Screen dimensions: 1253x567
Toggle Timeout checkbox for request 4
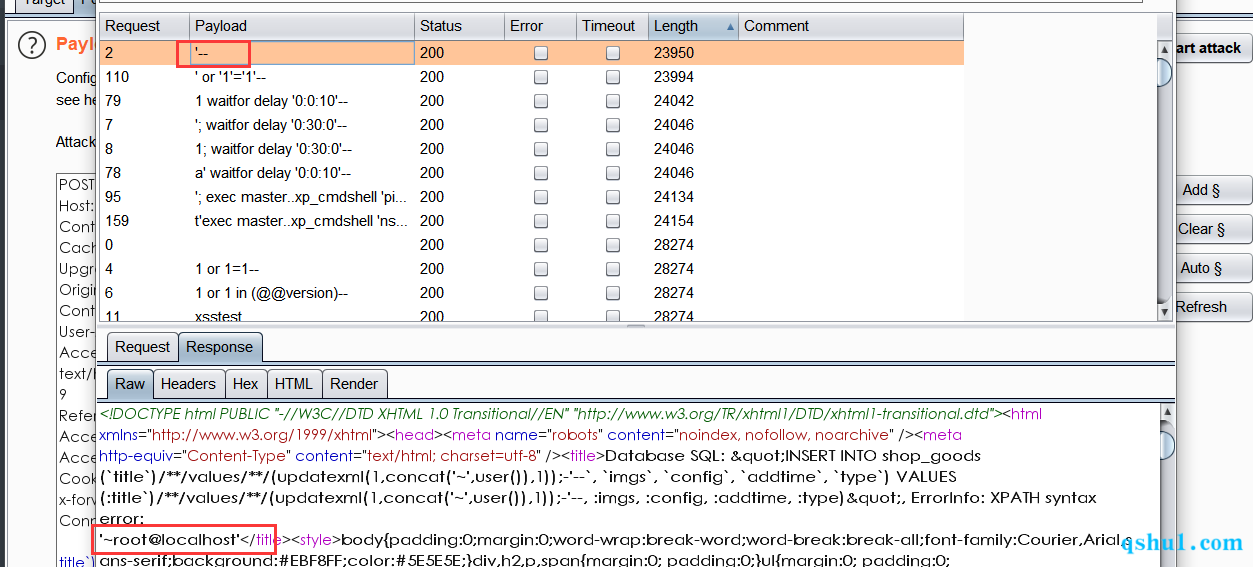point(613,269)
